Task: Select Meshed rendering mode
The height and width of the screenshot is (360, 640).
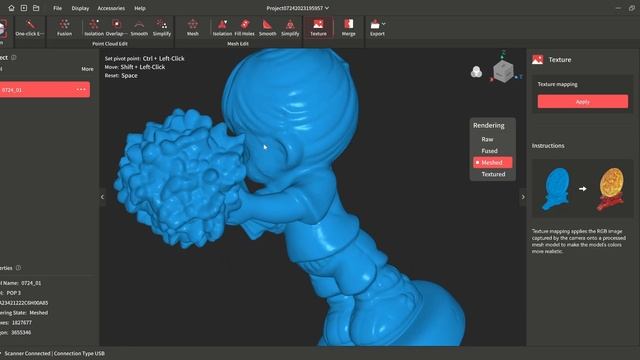Action: pos(492,162)
